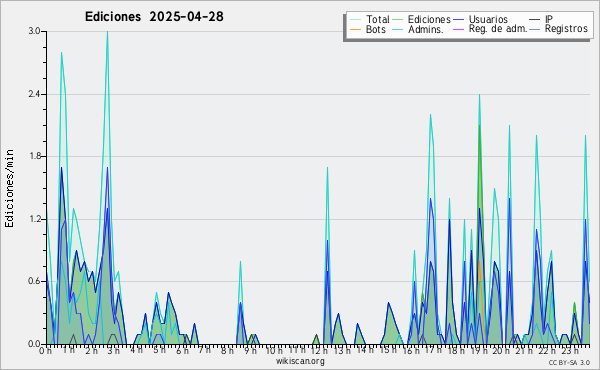This screenshot has height=370, width=600.
Task: Click the Admins. legend label
Action: tap(426, 29)
